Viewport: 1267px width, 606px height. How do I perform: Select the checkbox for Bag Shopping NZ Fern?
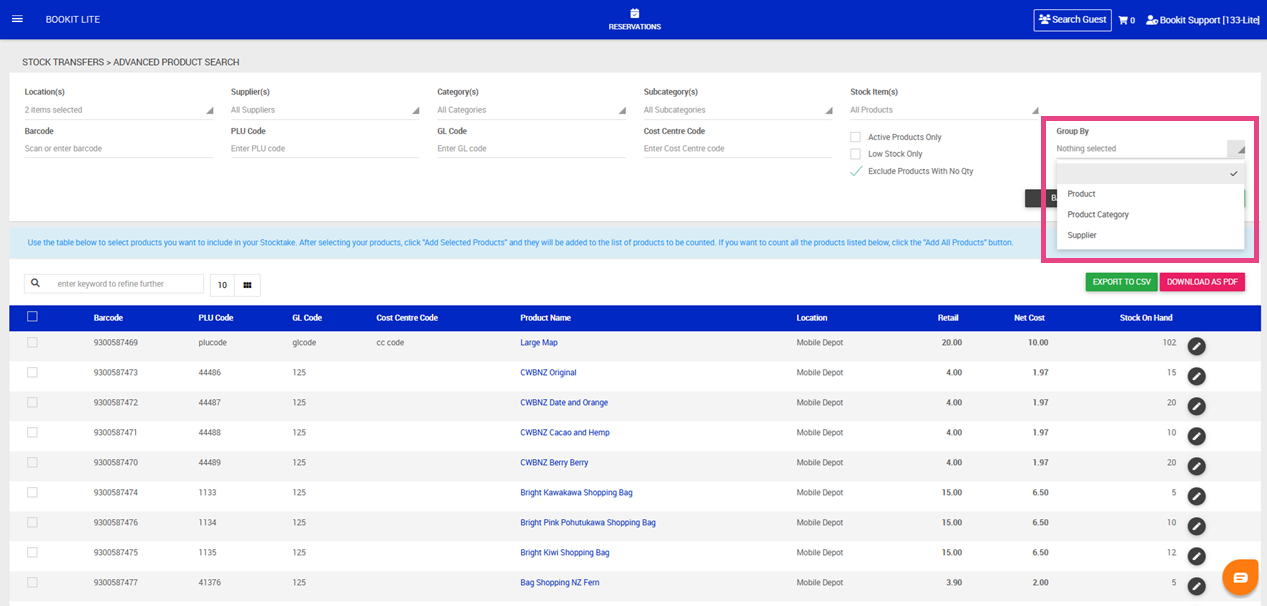tap(32, 582)
